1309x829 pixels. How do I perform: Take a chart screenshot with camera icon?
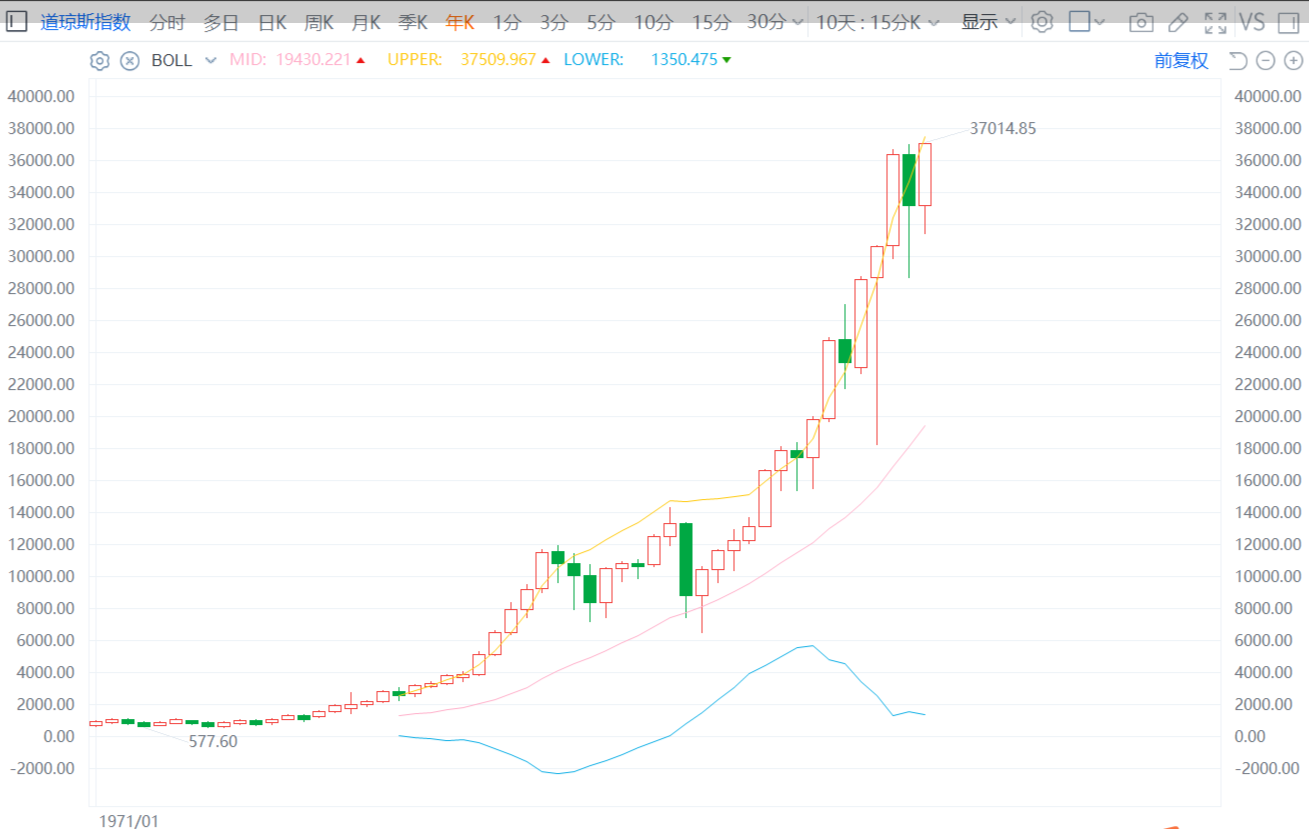pyautogui.click(x=1141, y=22)
